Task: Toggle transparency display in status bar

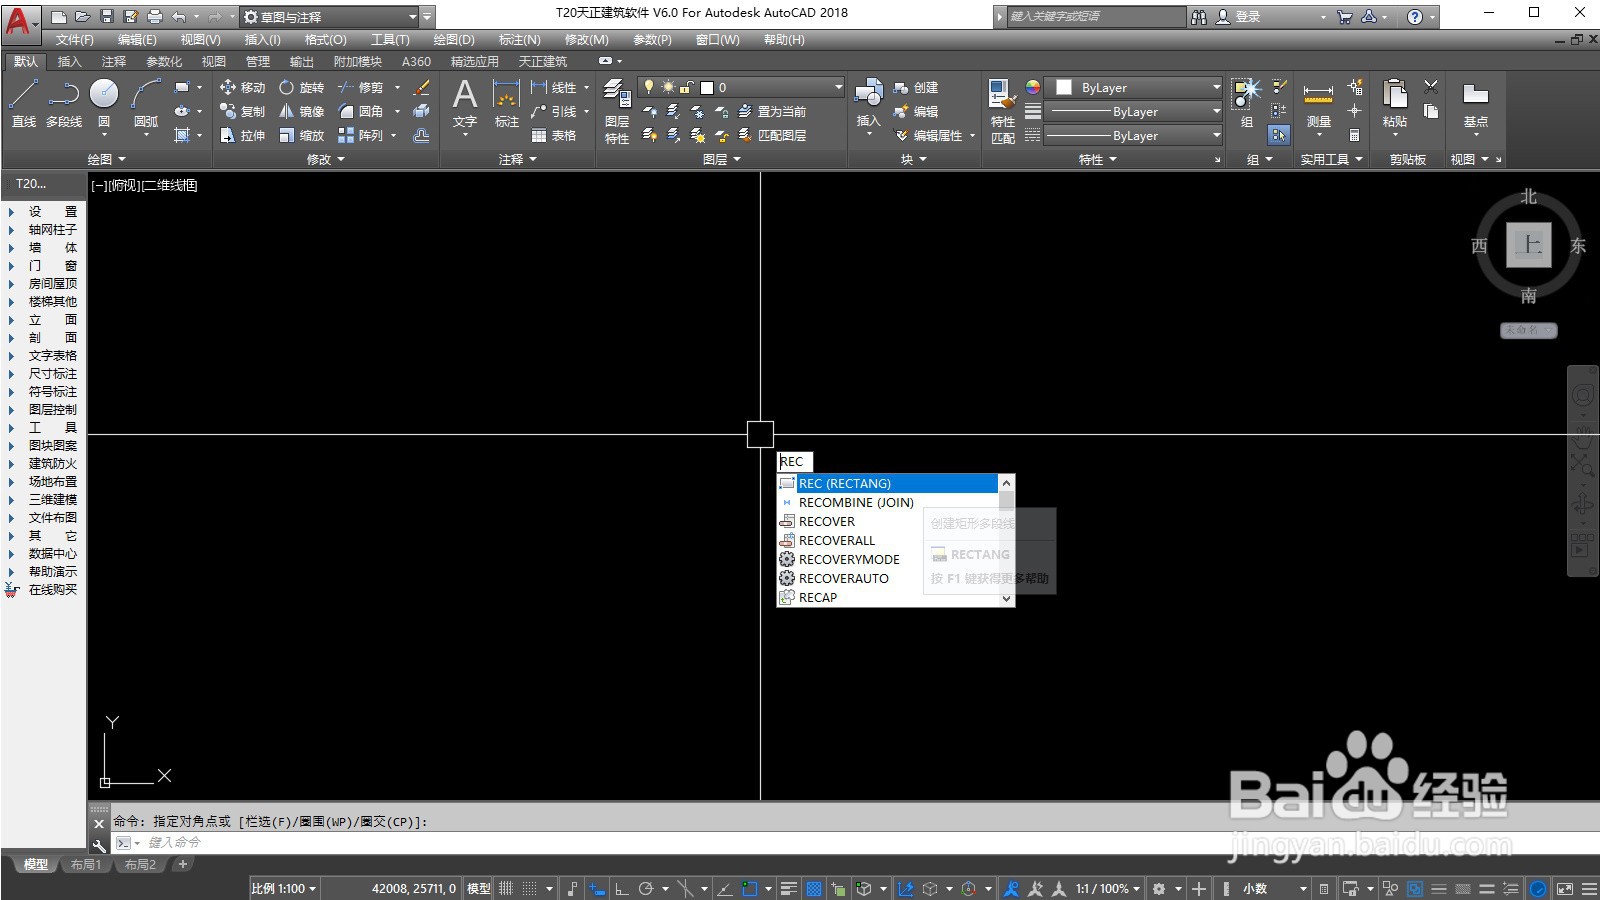Action: click(814, 888)
